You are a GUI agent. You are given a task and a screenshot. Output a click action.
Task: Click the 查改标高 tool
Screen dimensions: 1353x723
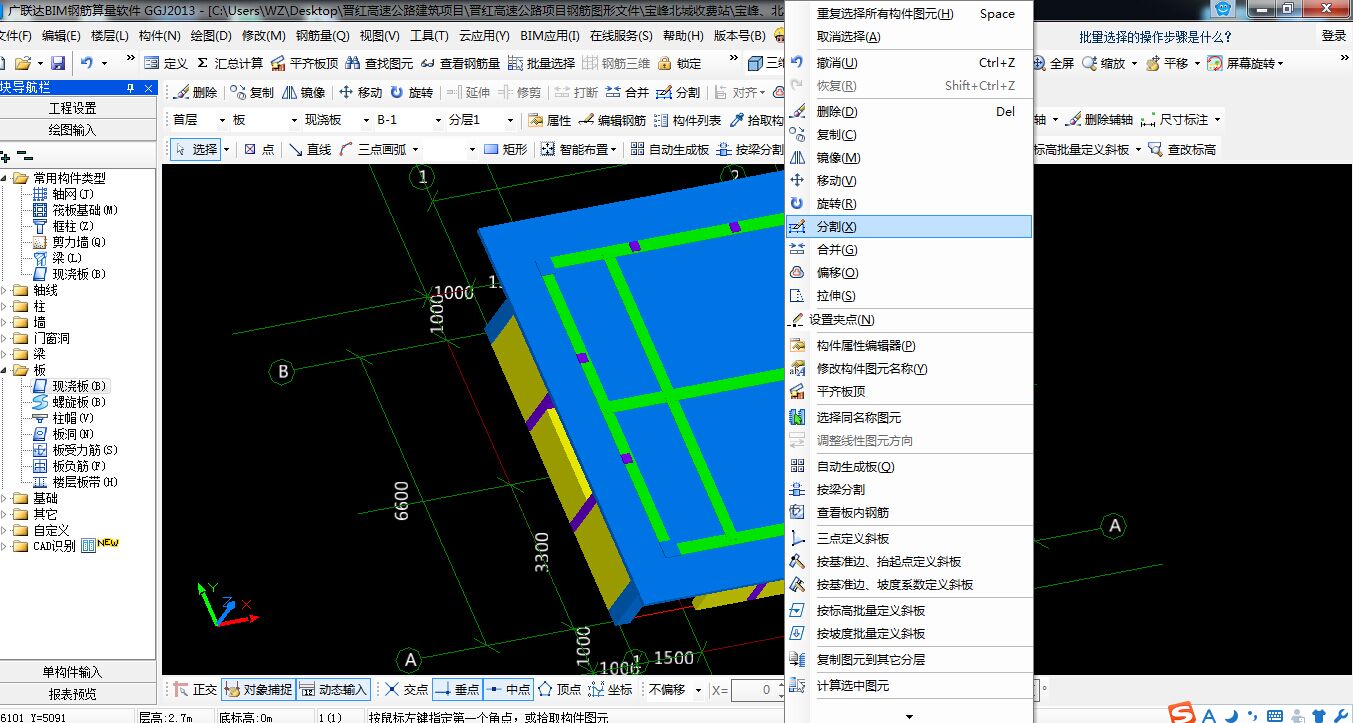pos(1183,149)
